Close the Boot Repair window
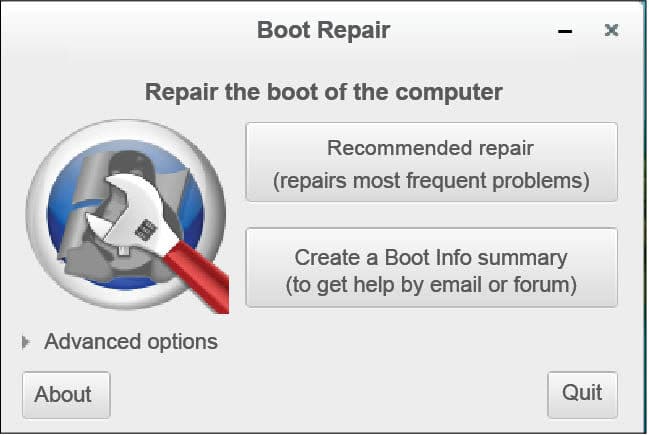The width and height of the screenshot is (649, 435). point(611,31)
